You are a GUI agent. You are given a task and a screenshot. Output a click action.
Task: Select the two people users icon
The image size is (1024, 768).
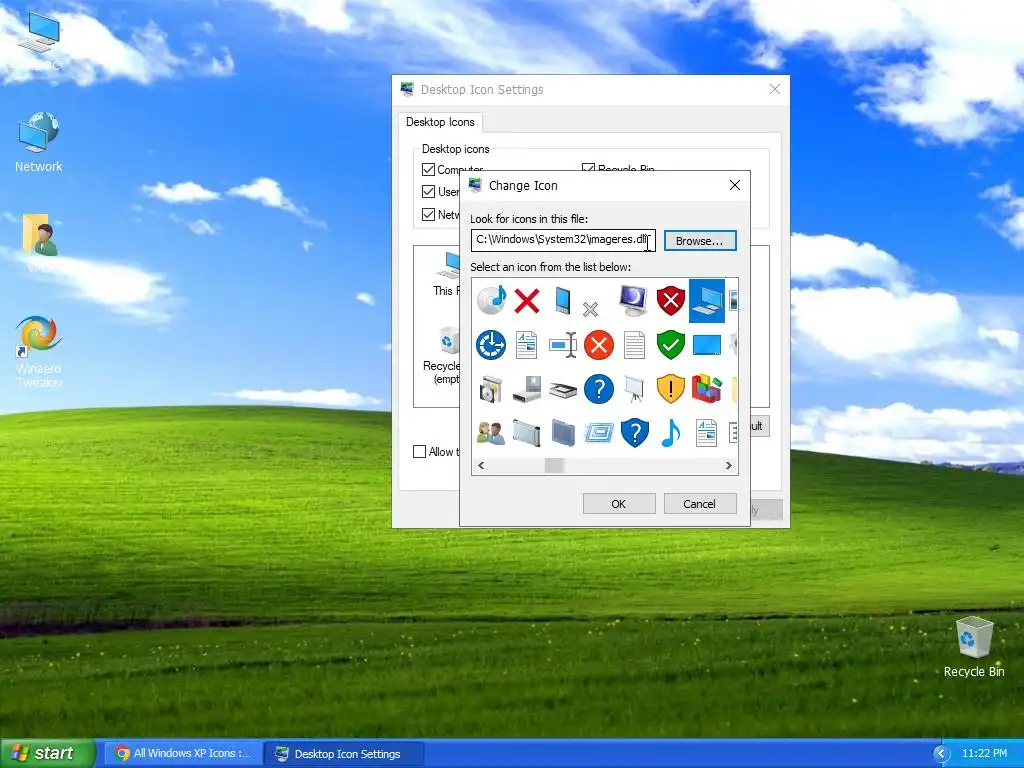[491, 434]
